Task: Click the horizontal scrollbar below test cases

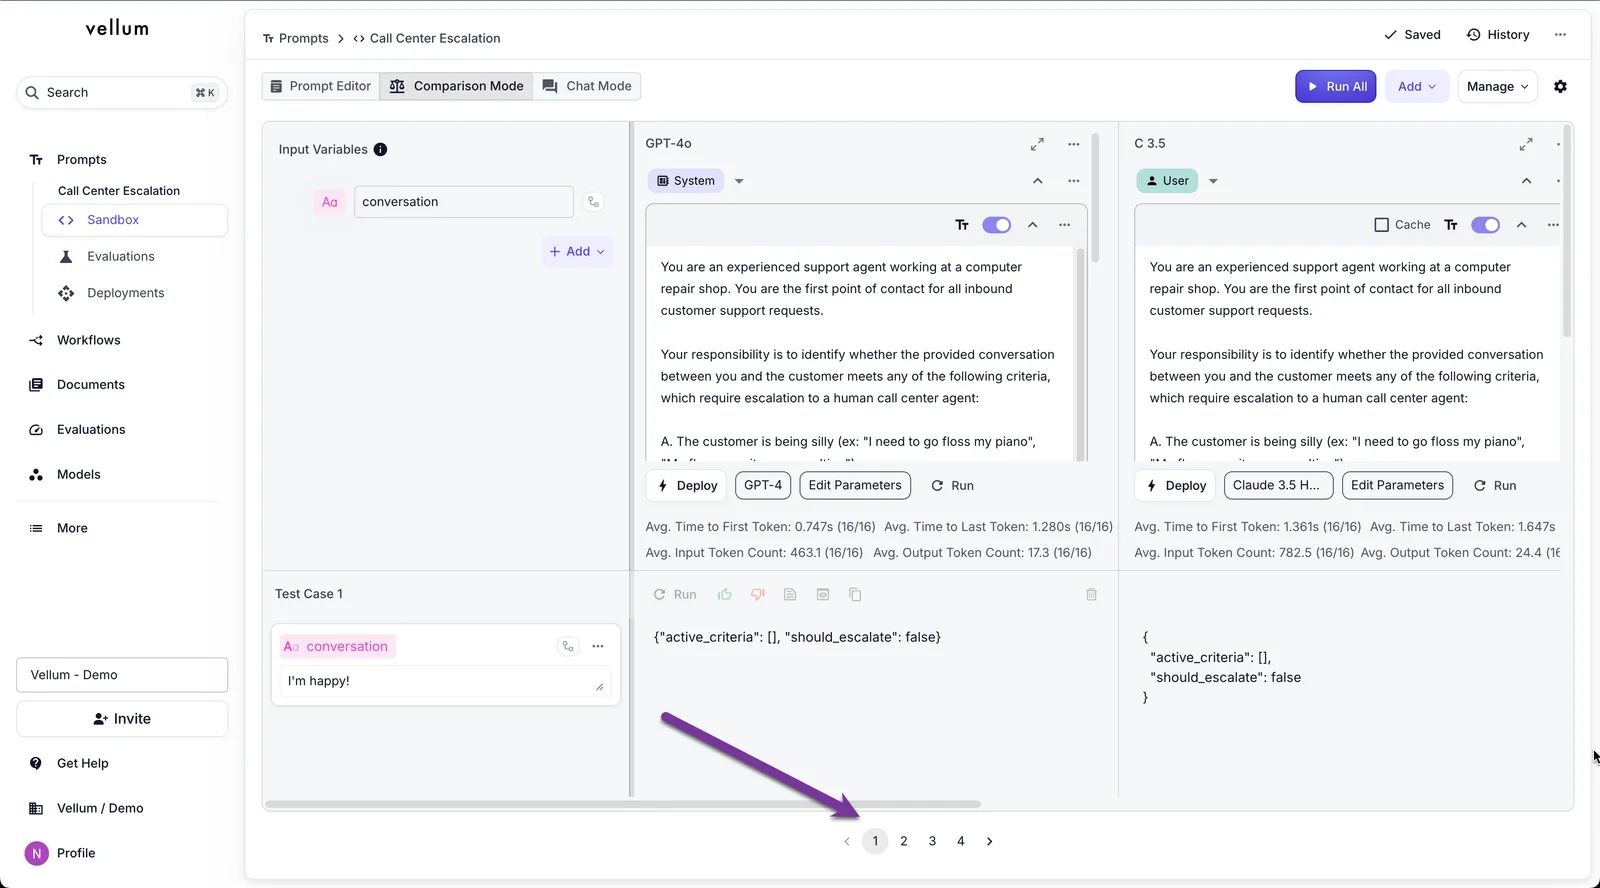Action: (x=622, y=804)
